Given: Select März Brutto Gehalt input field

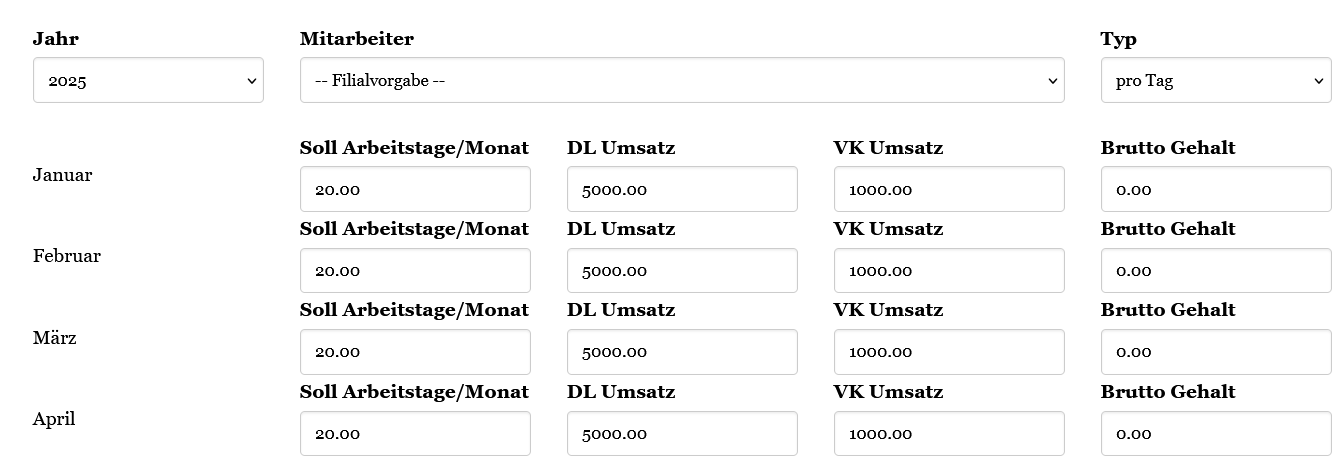Looking at the screenshot, I should pyautogui.click(x=1215, y=352).
